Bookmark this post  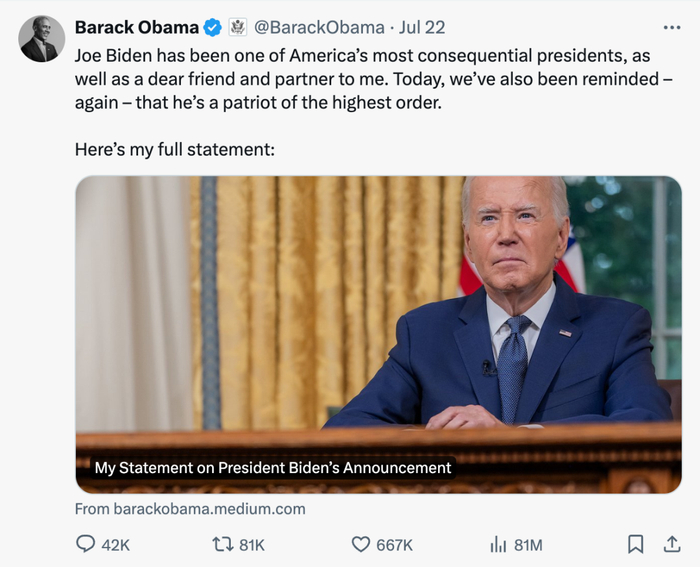635,544
